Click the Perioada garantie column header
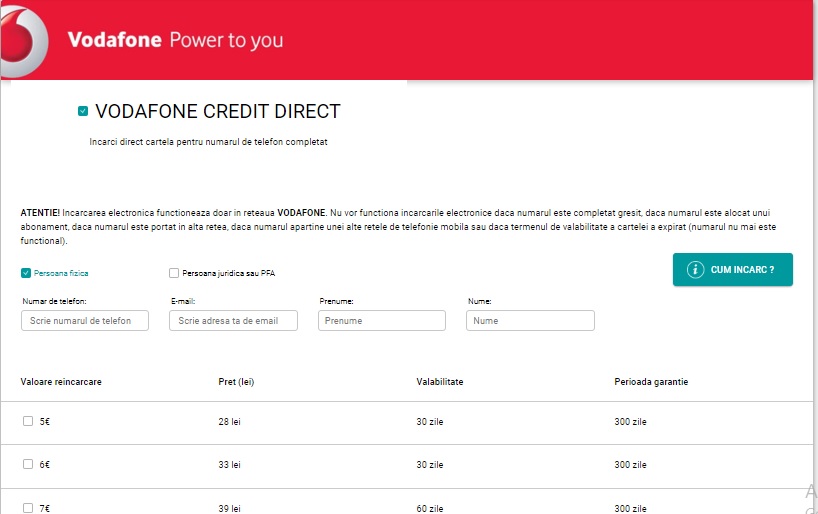This screenshot has width=818, height=514. tap(651, 381)
